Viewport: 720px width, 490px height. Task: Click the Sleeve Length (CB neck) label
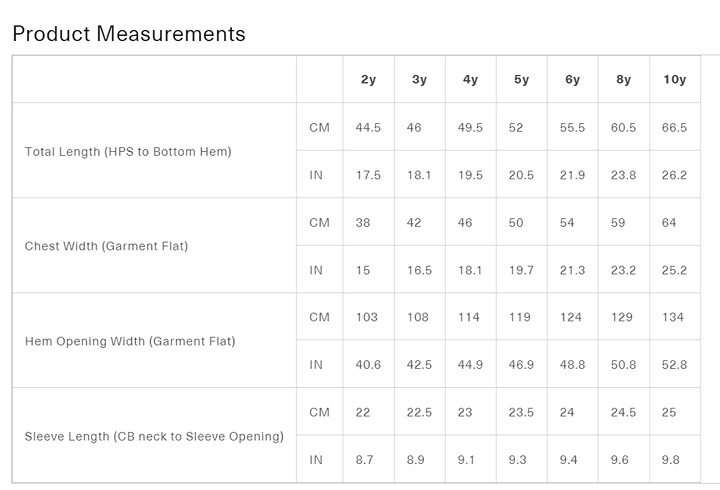coord(154,436)
